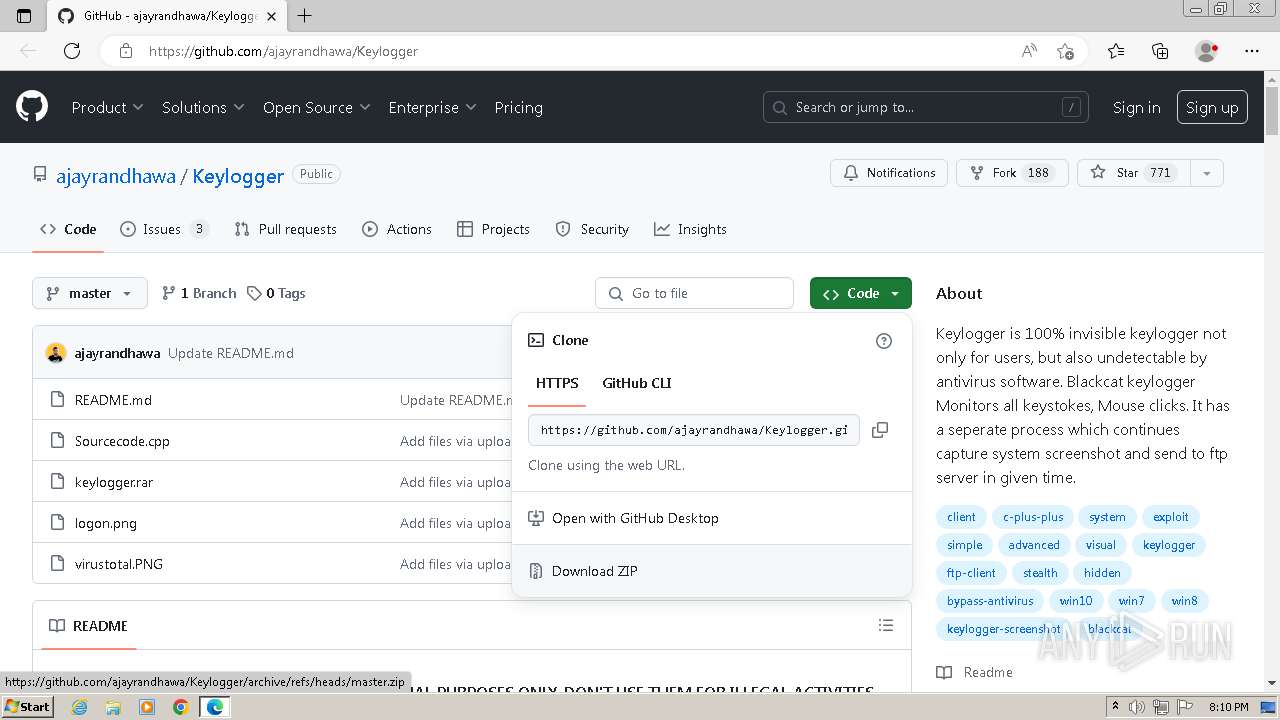The image size is (1280, 720).
Task: Open clone help question mark icon
Action: pos(883,341)
